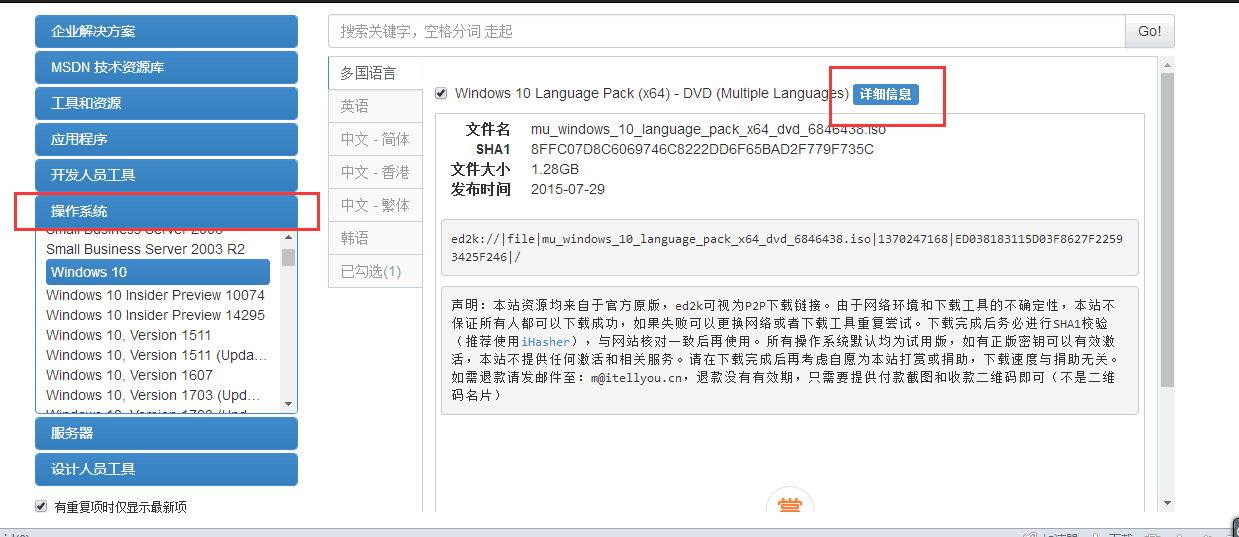Select Windows 10, Version 1511 (Updated) entry
The width and height of the screenshot is (1239, 537).
(x=157, y=355)
